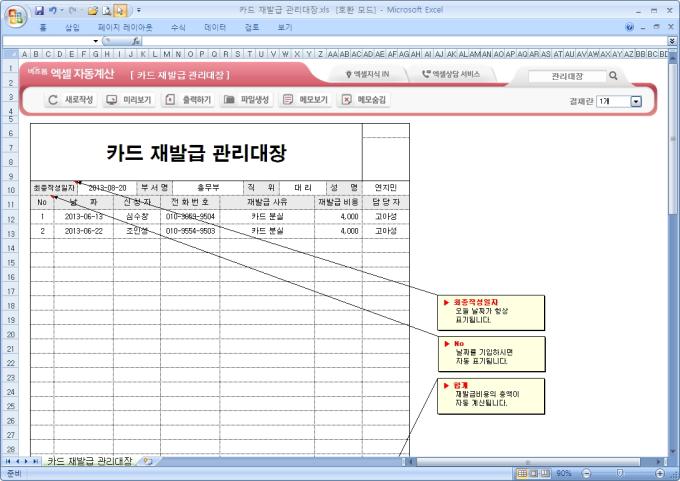Click the 메모보기 button

point(305,100)
